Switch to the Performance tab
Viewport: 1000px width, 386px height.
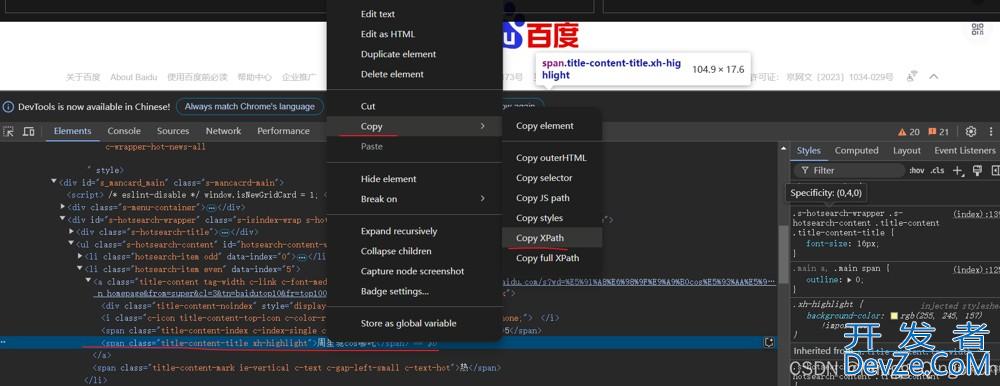click(283, 131)
